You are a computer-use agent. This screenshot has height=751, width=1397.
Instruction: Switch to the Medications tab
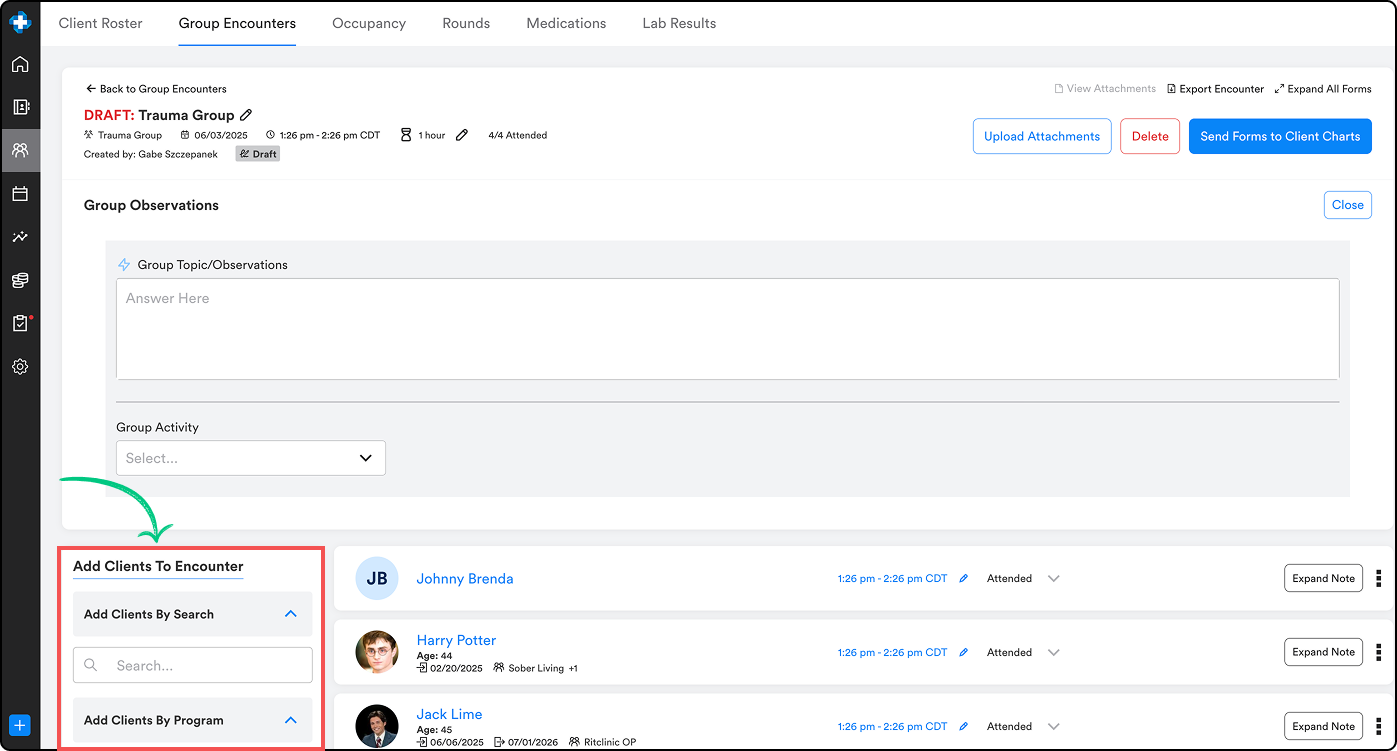coord(566,23)
